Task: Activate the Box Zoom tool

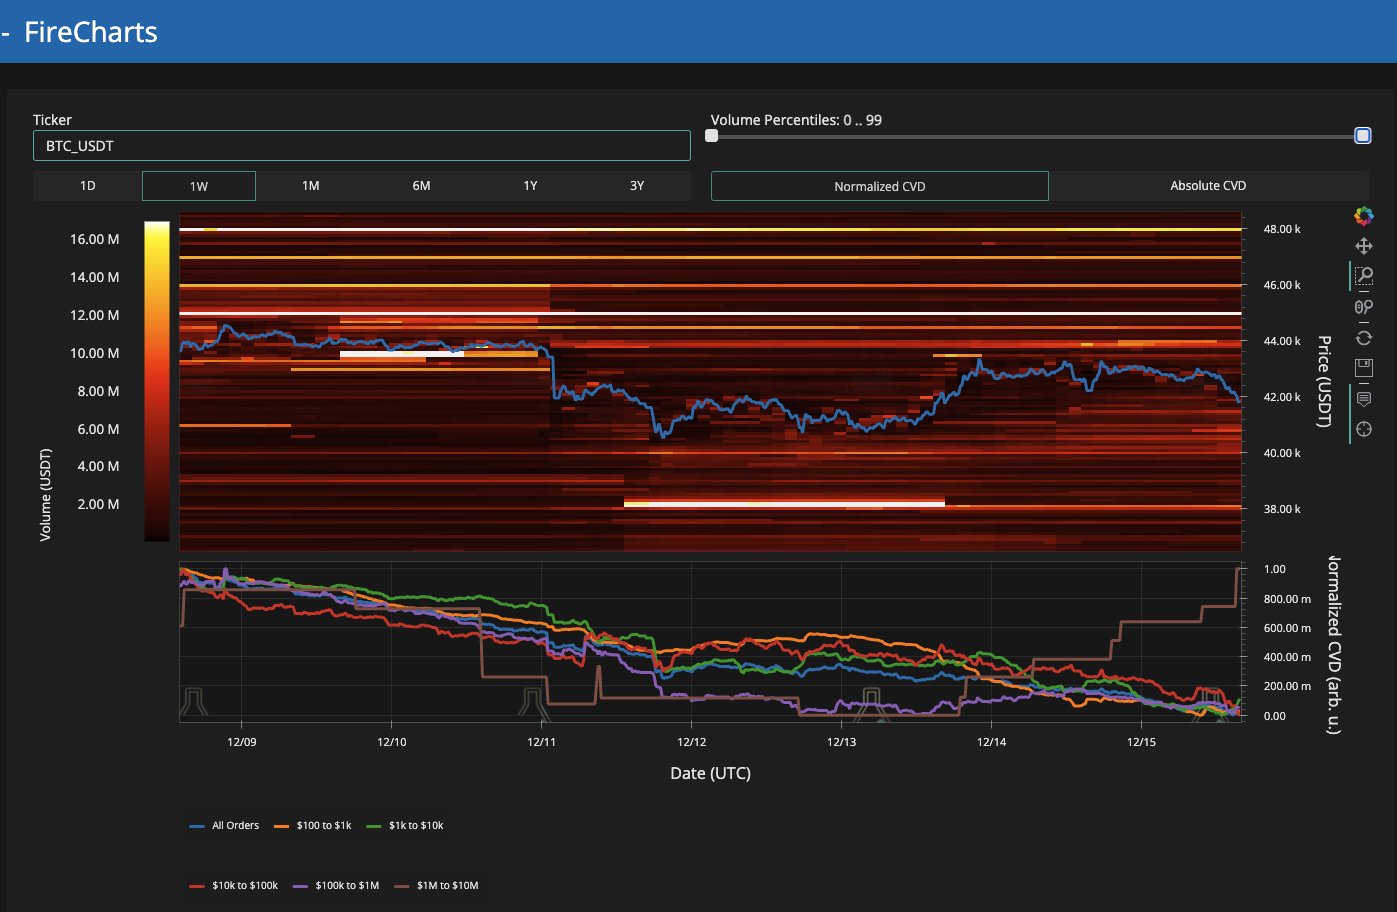Action: point(1363,276)
